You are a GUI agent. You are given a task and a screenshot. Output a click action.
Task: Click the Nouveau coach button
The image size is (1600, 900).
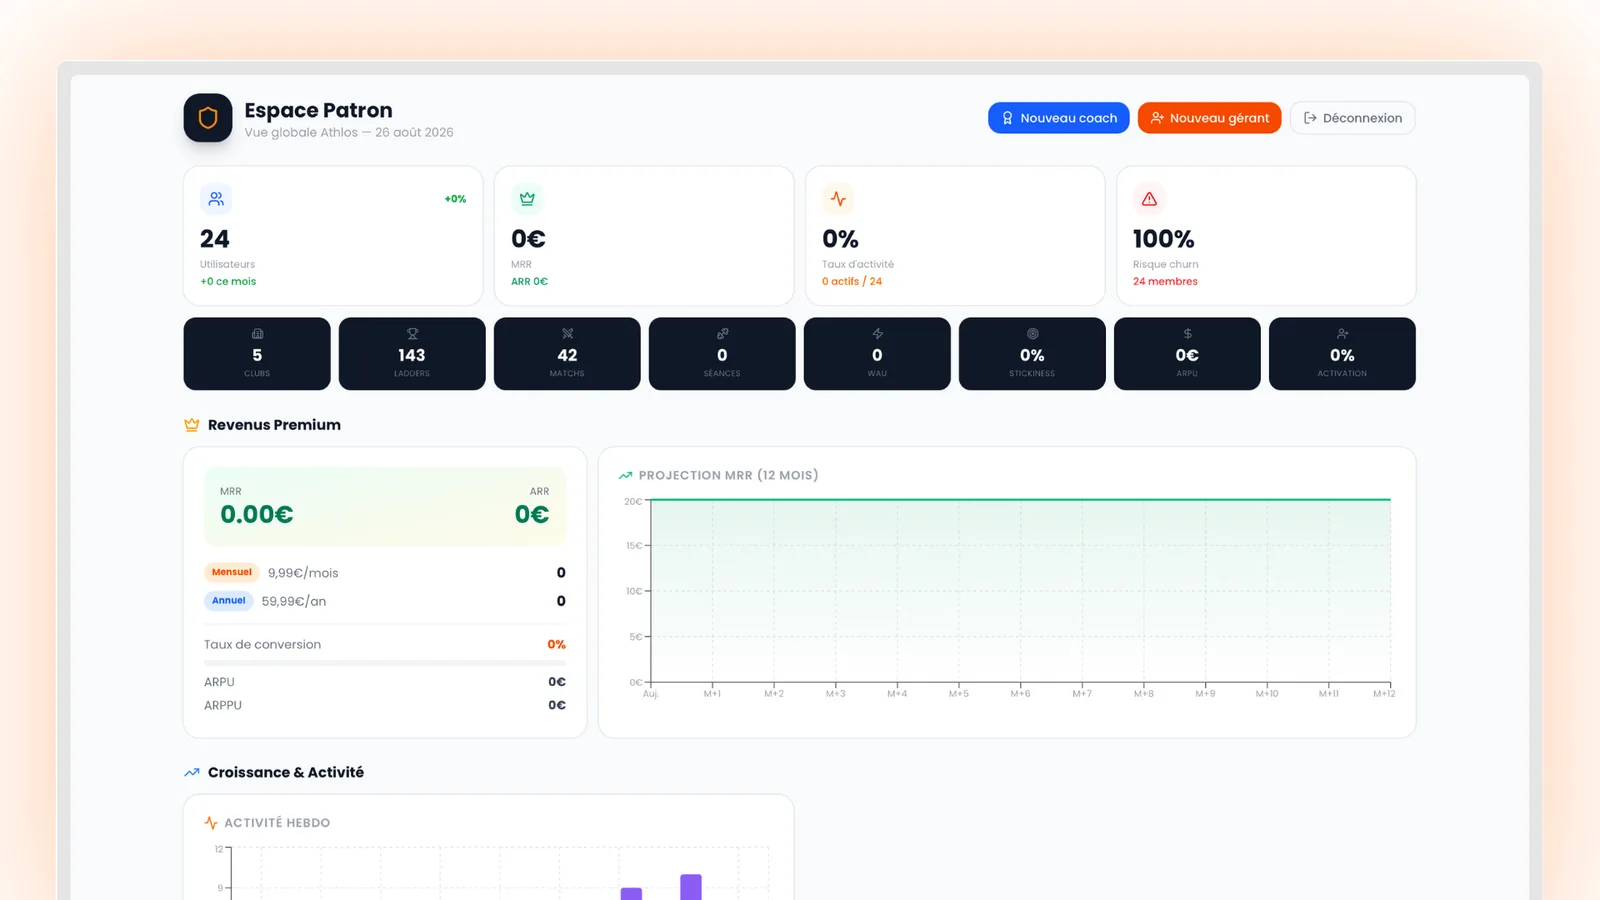(x=1058, y=118)
